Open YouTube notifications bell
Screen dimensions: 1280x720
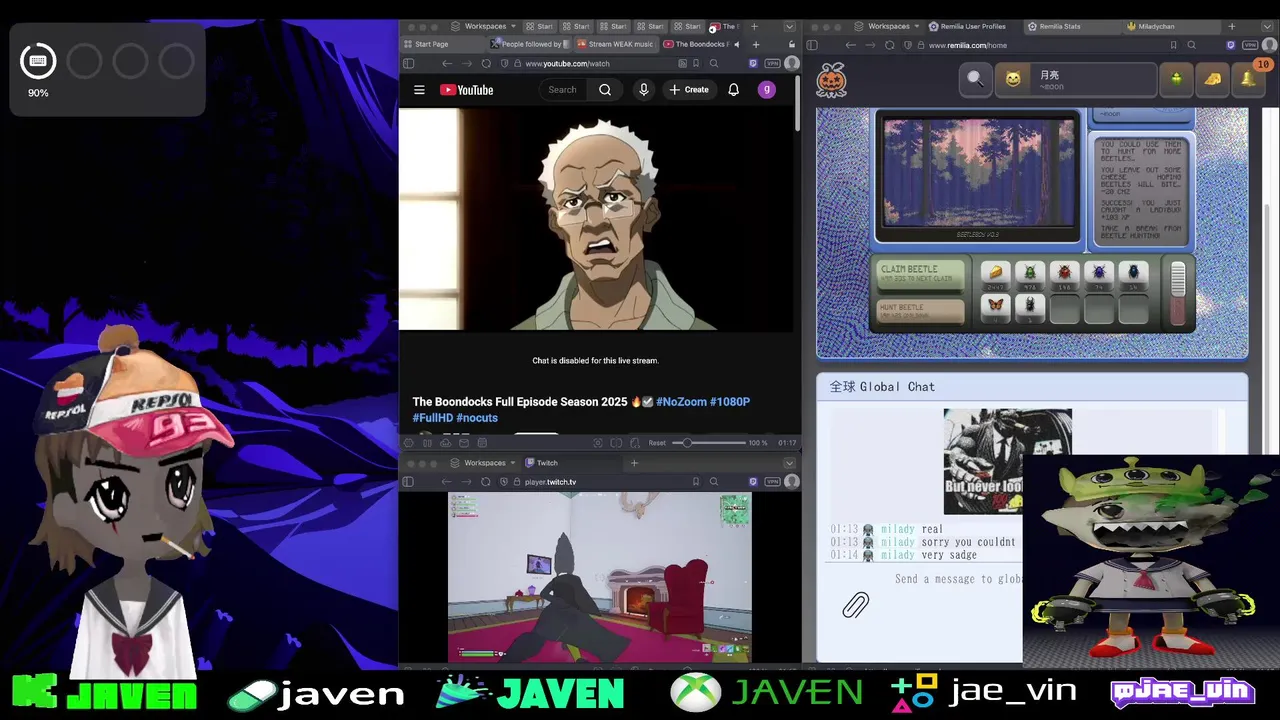pos(733,90)
